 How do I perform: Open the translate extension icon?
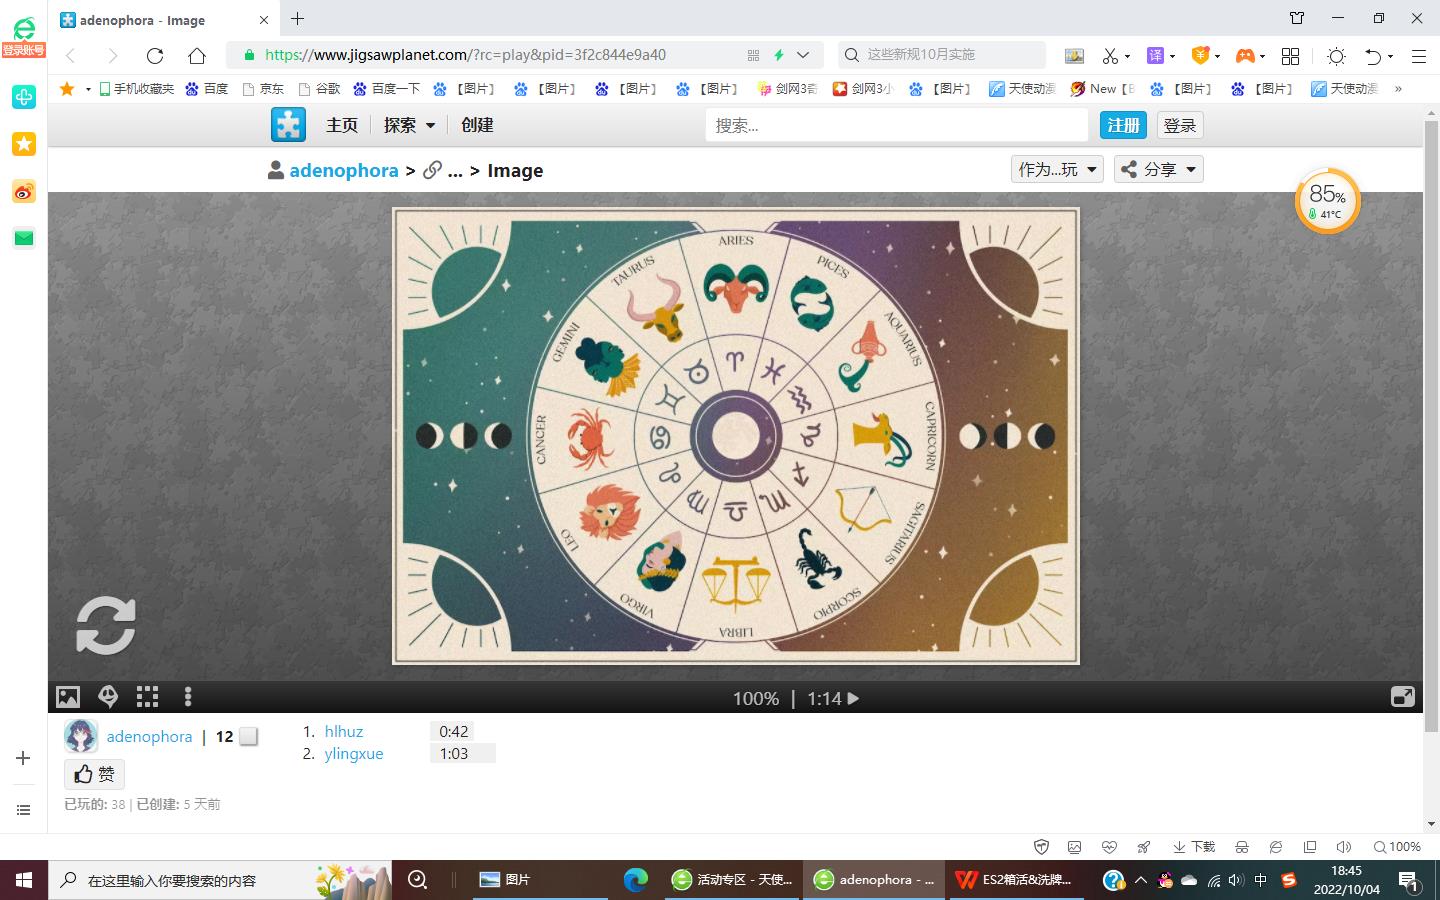tap(1155, 56)
